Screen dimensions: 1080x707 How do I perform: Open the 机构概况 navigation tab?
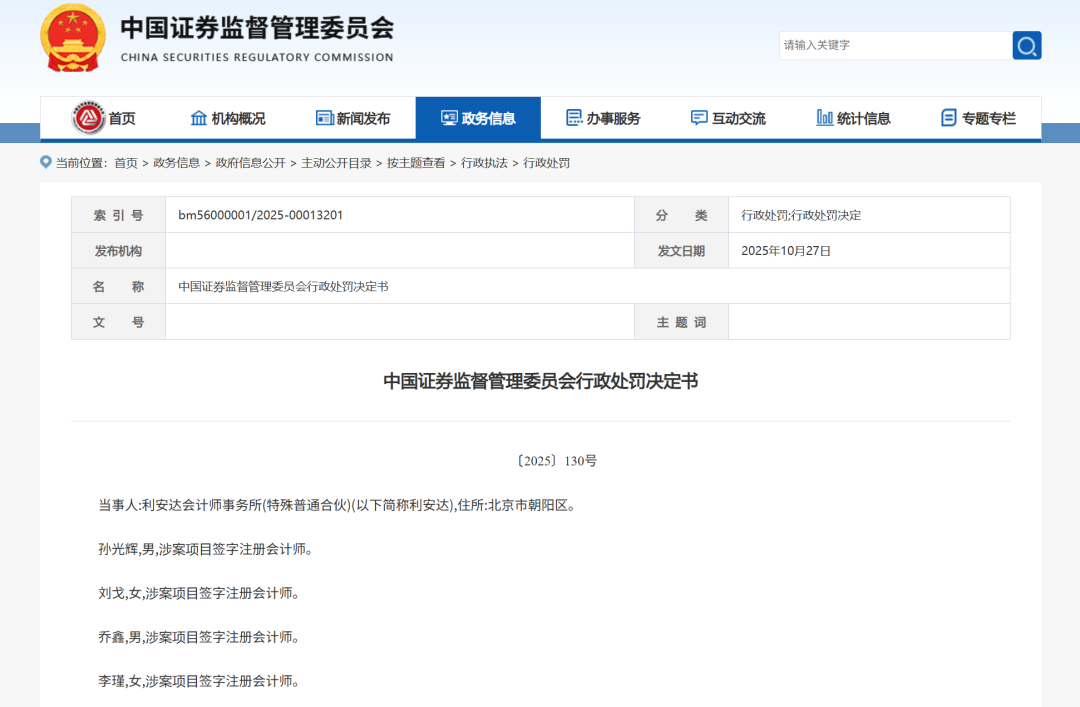228,119
